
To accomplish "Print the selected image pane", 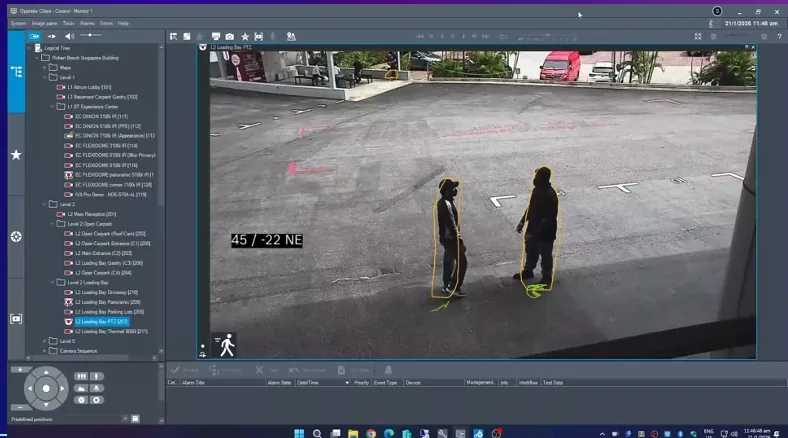I will point(216,37).
